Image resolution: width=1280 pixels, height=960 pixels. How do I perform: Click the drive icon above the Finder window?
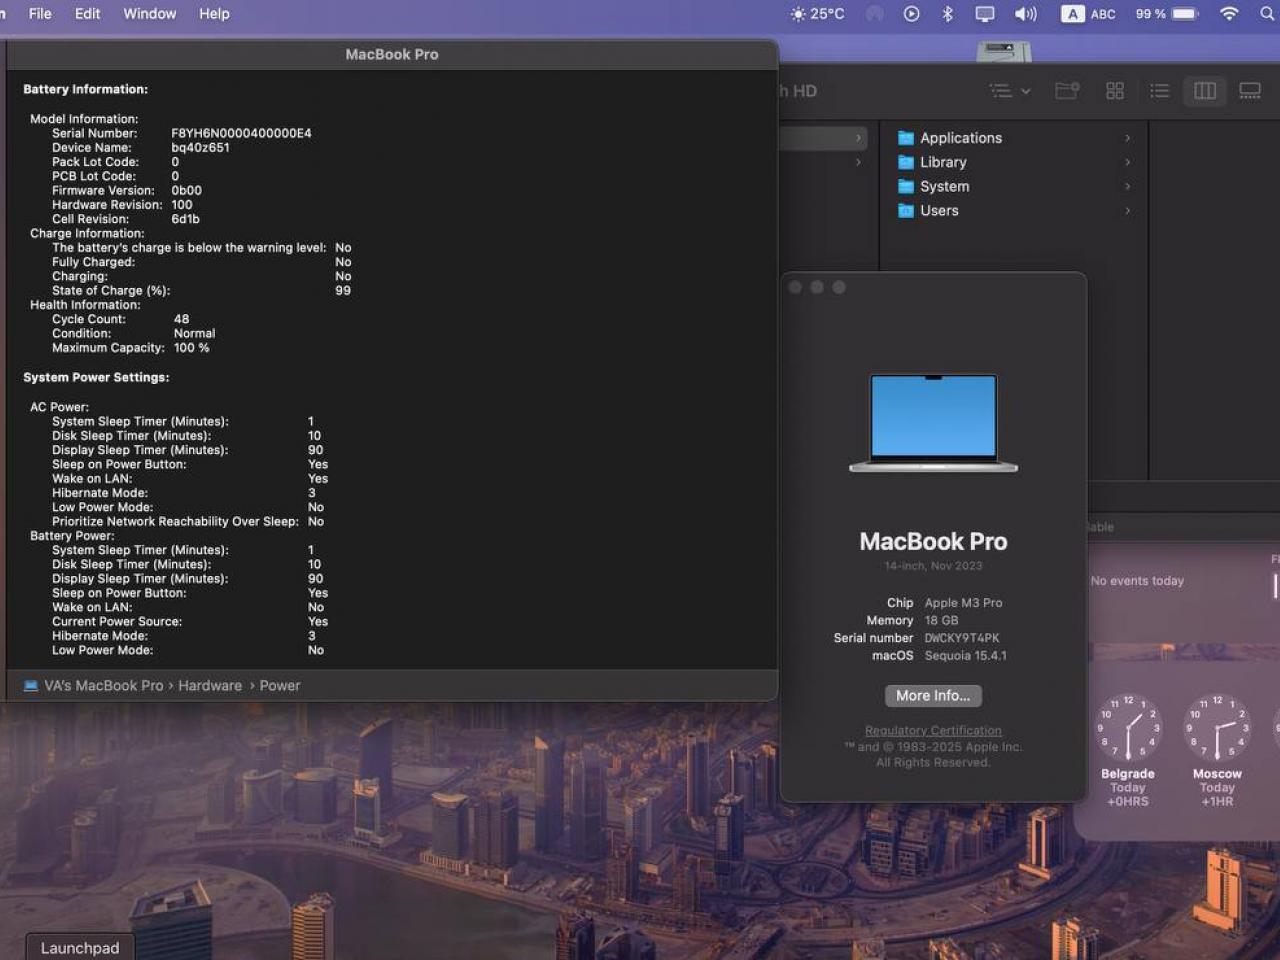point(1003,50)
